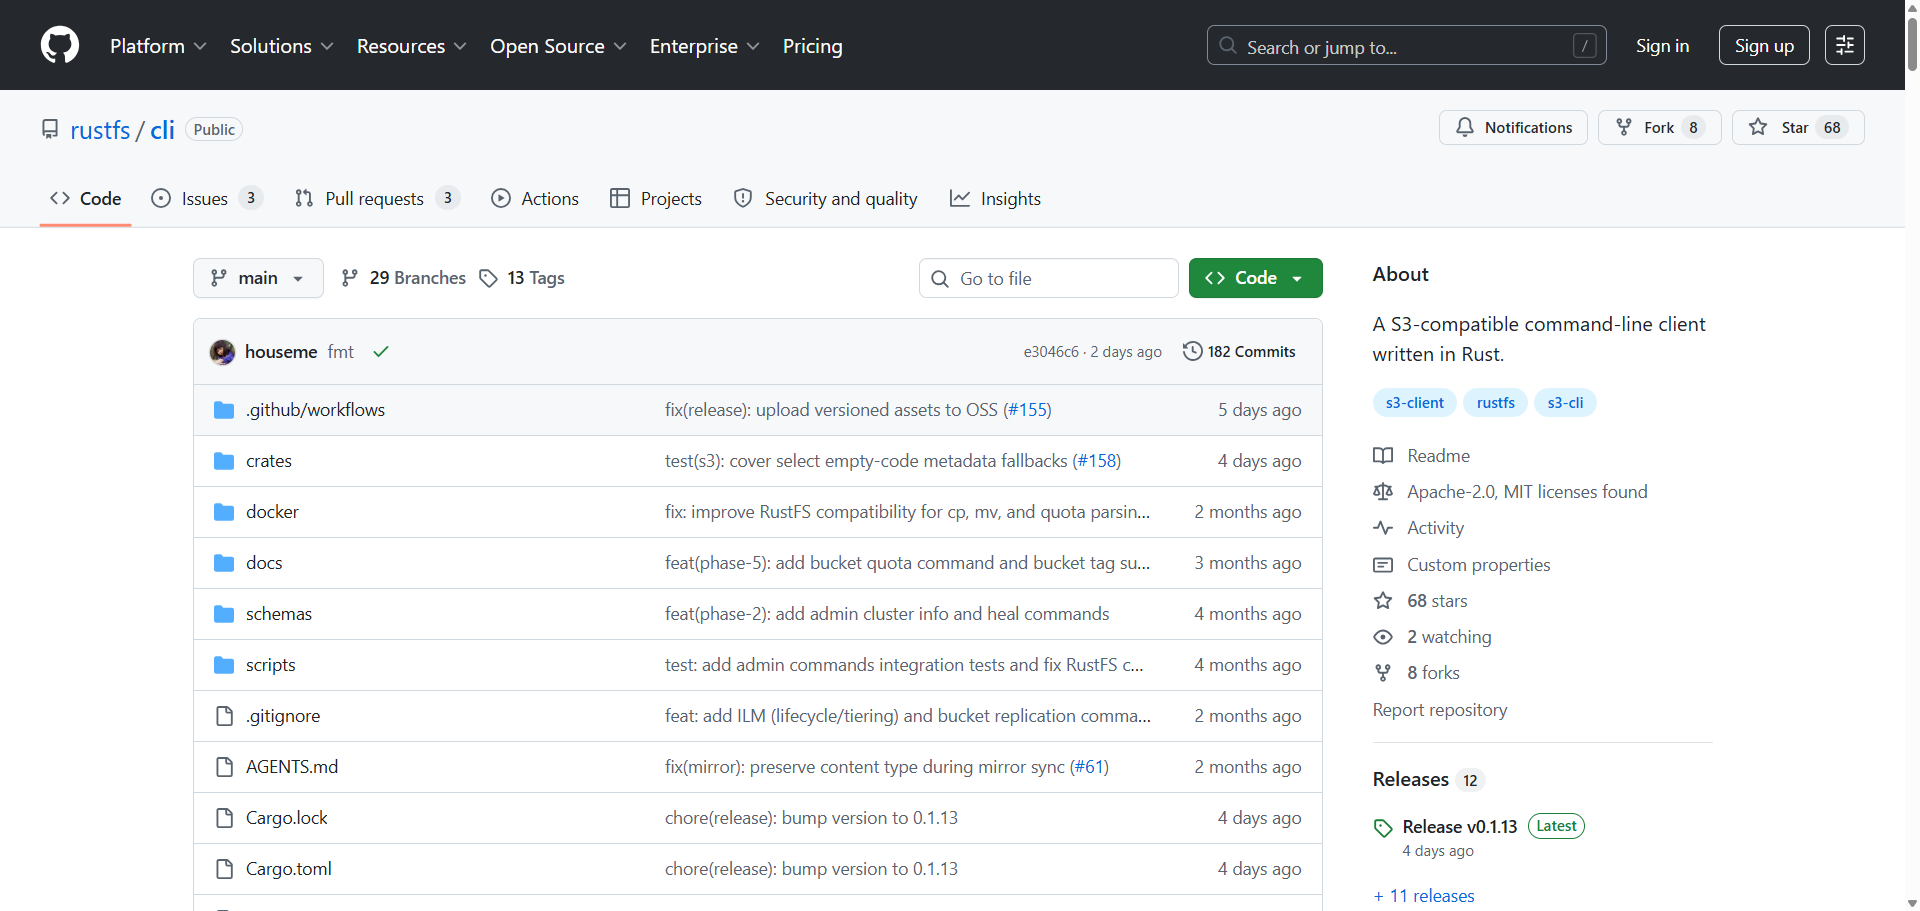1920x911 pixels.
Task: Open the Security and quality tab
Action: [x=826, y=199]
